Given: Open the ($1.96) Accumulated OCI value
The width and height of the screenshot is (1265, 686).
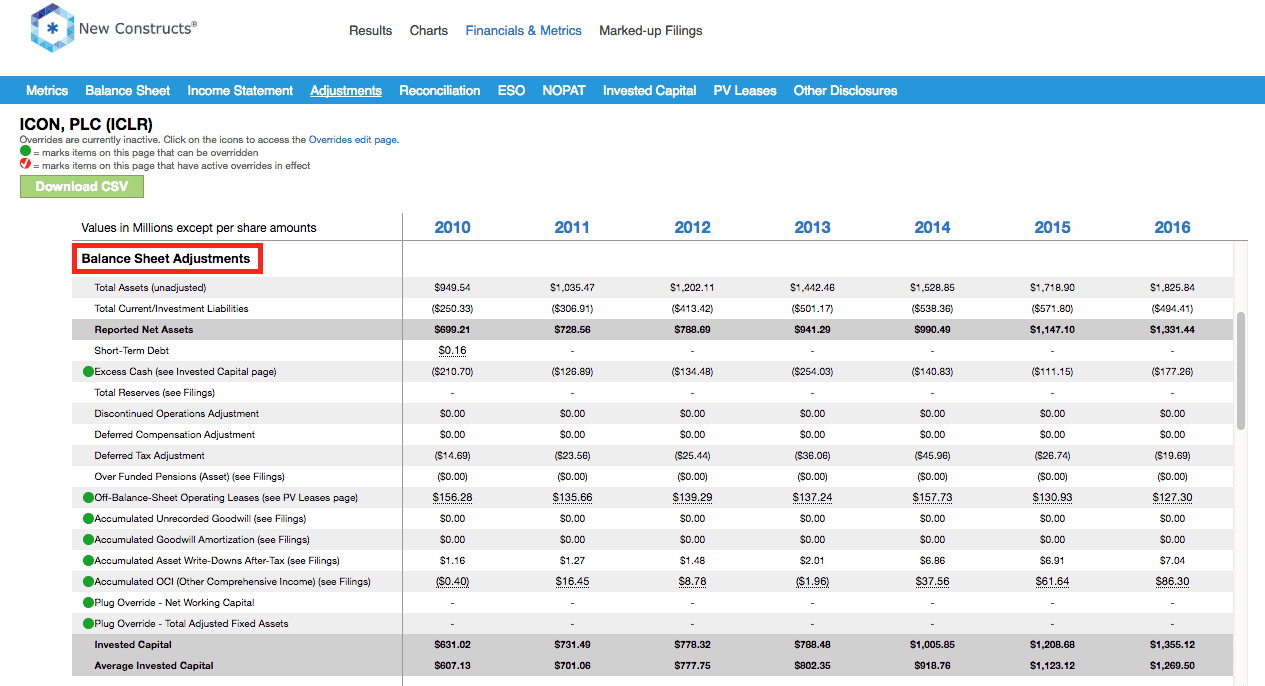Looking at the screenshot, I should [x=812, y=581].
